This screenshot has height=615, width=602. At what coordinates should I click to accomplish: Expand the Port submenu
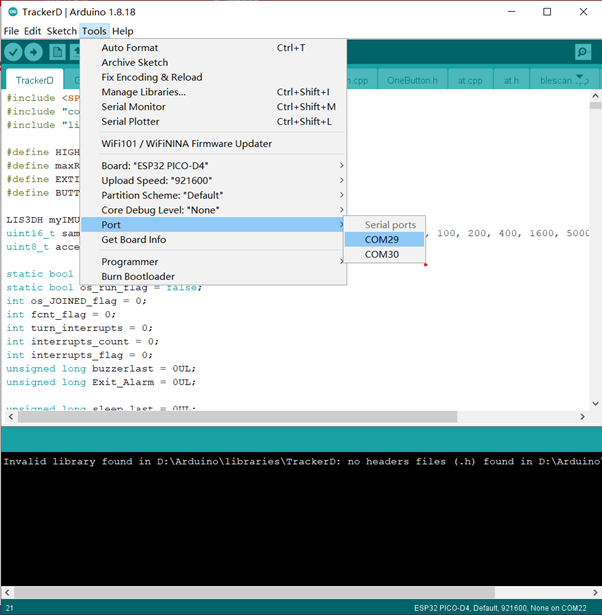tap(213, 225)
